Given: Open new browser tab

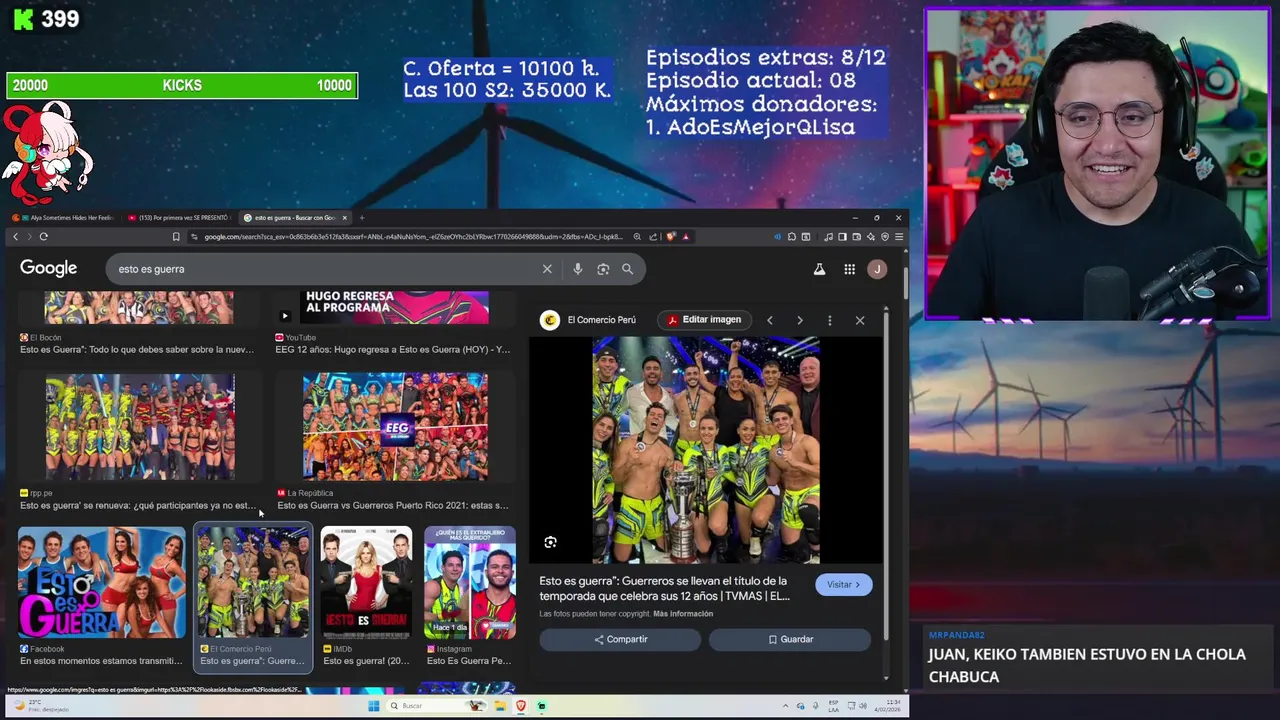Looking at the screenshot, I should [x=362, y=218].
